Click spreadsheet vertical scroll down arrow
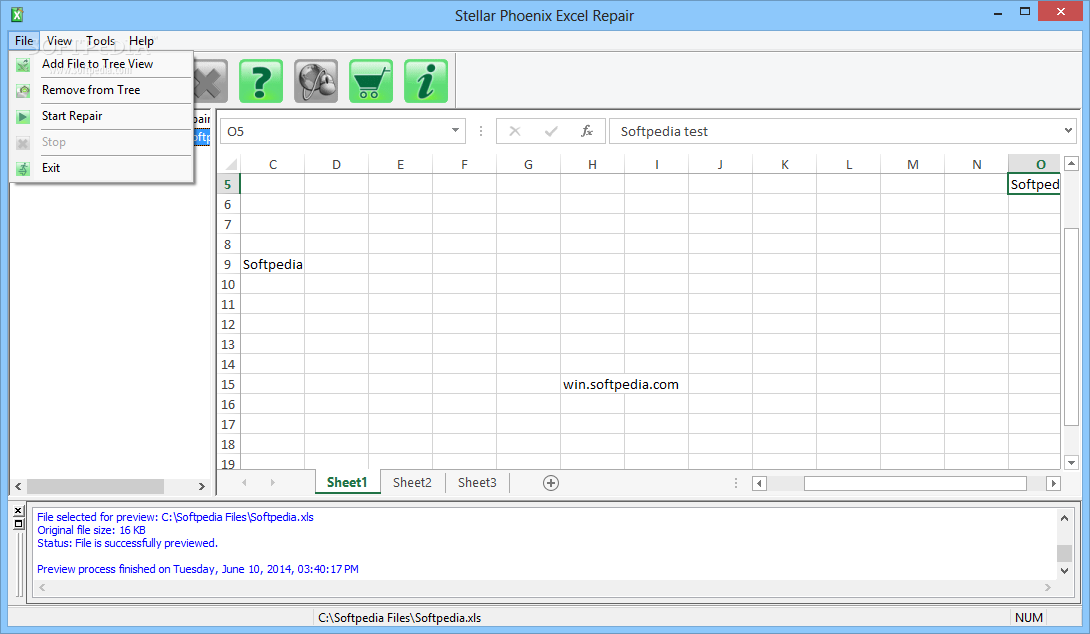The image size is (1090, 634). (1071, 462)
